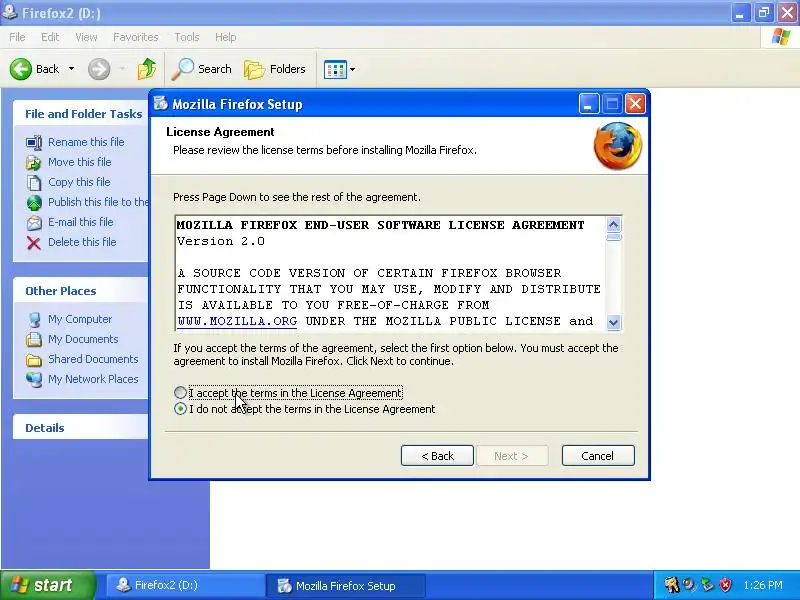Open the Help menu
800x600 pixels.
coord(226,37)
